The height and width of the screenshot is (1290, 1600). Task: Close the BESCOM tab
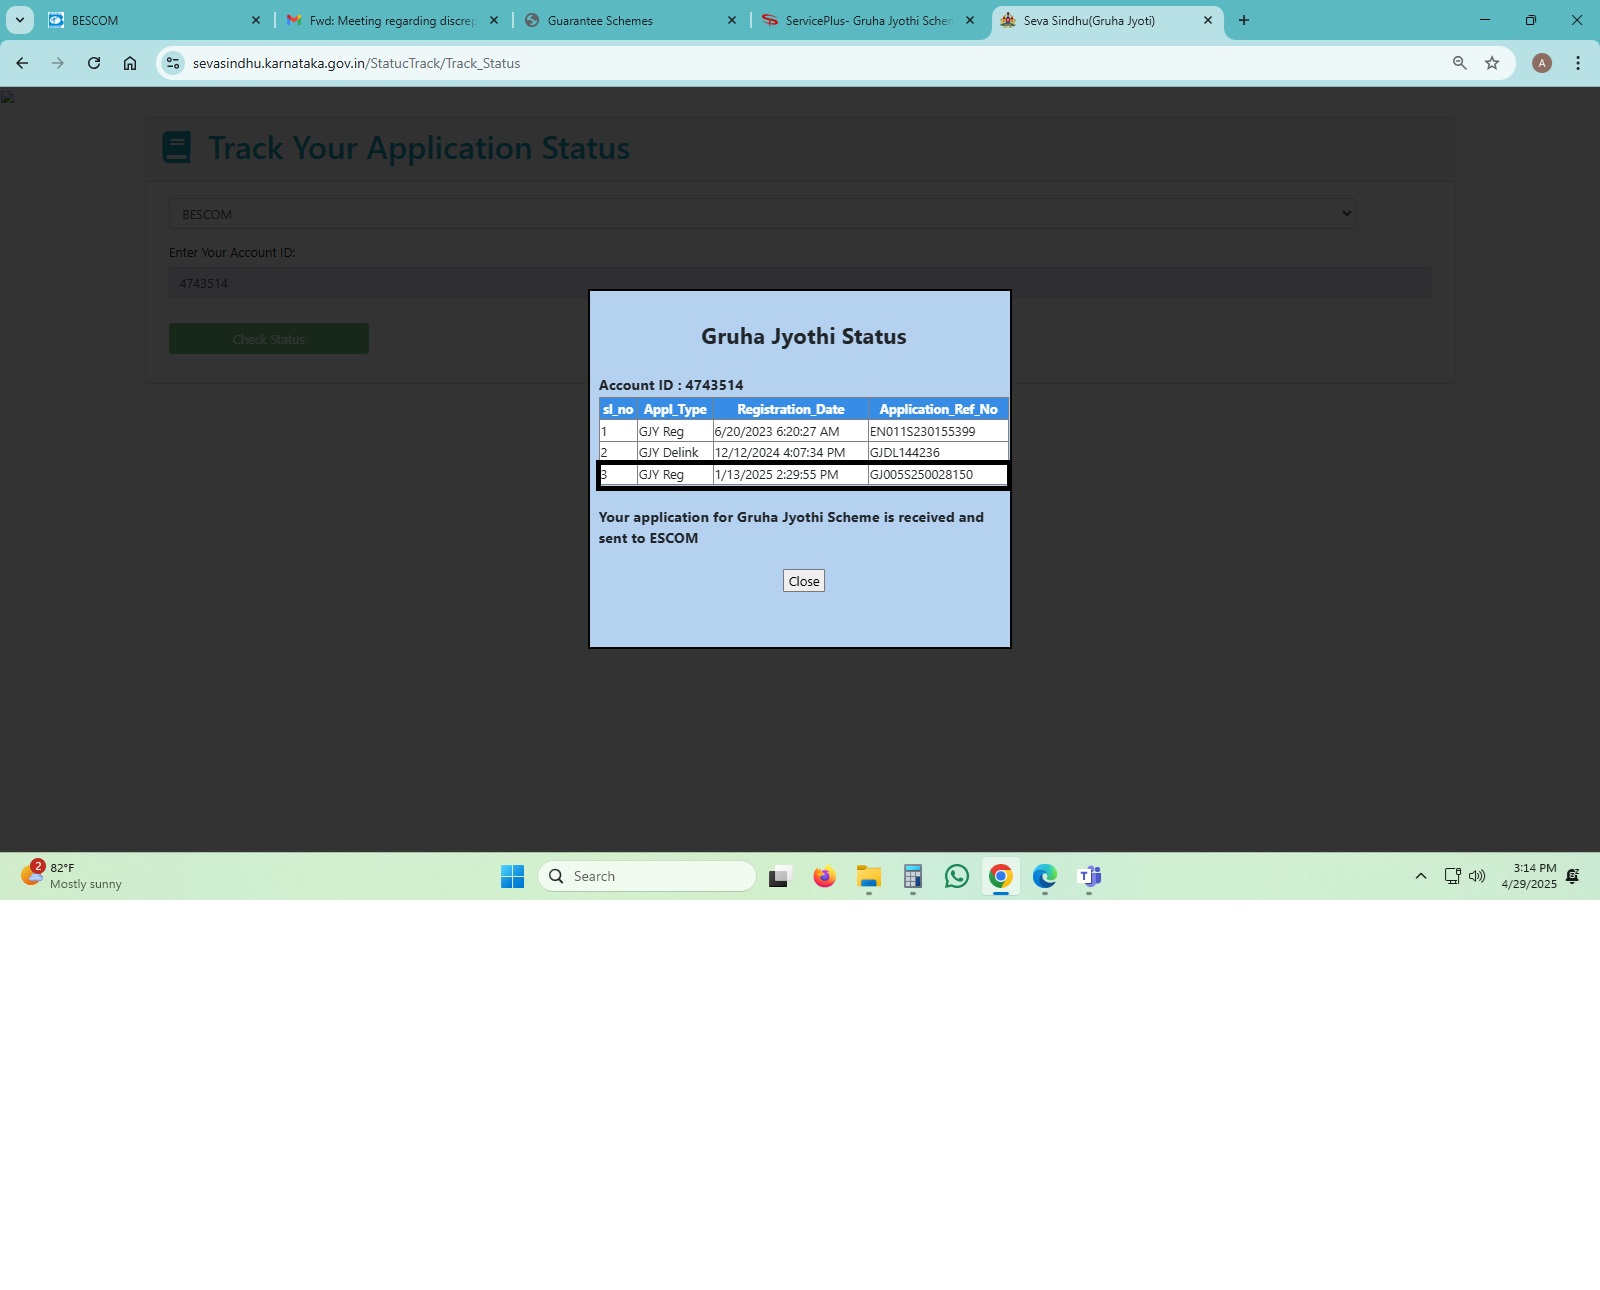point(256,20)
